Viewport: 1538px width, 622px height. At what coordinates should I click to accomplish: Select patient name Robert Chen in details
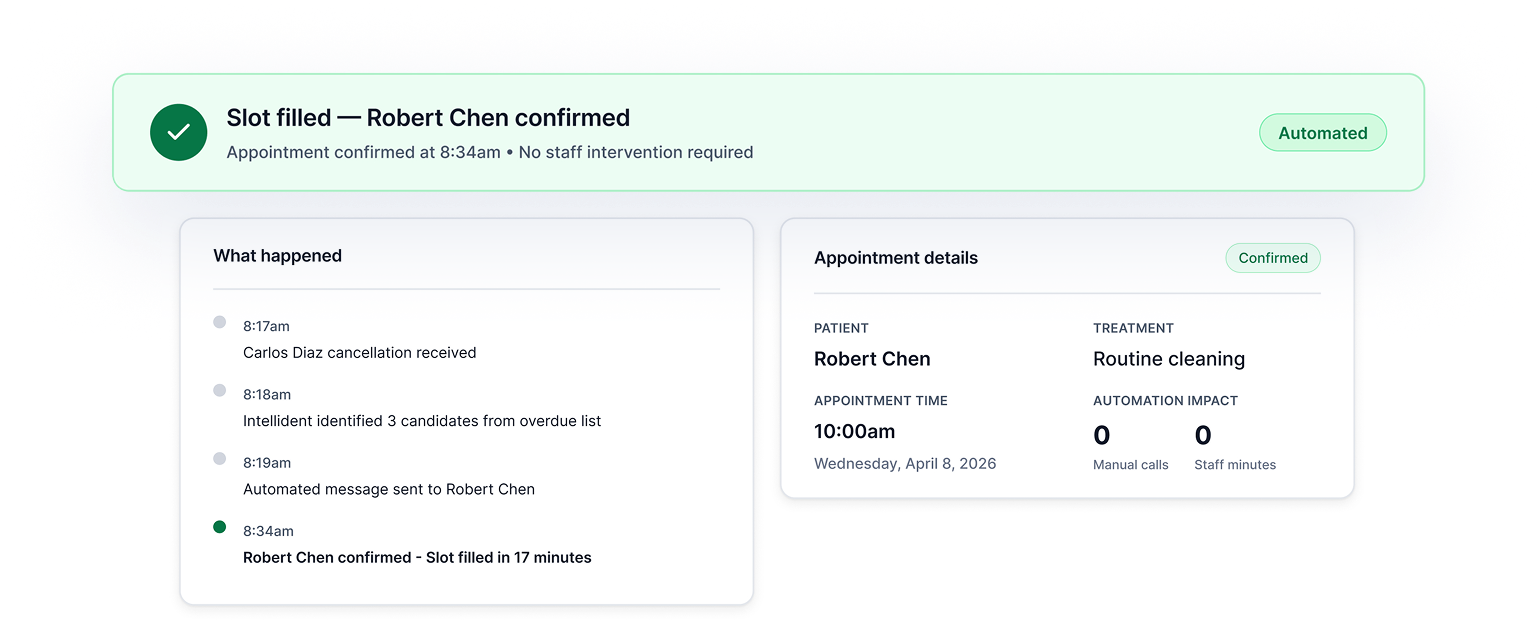[872, 359]
